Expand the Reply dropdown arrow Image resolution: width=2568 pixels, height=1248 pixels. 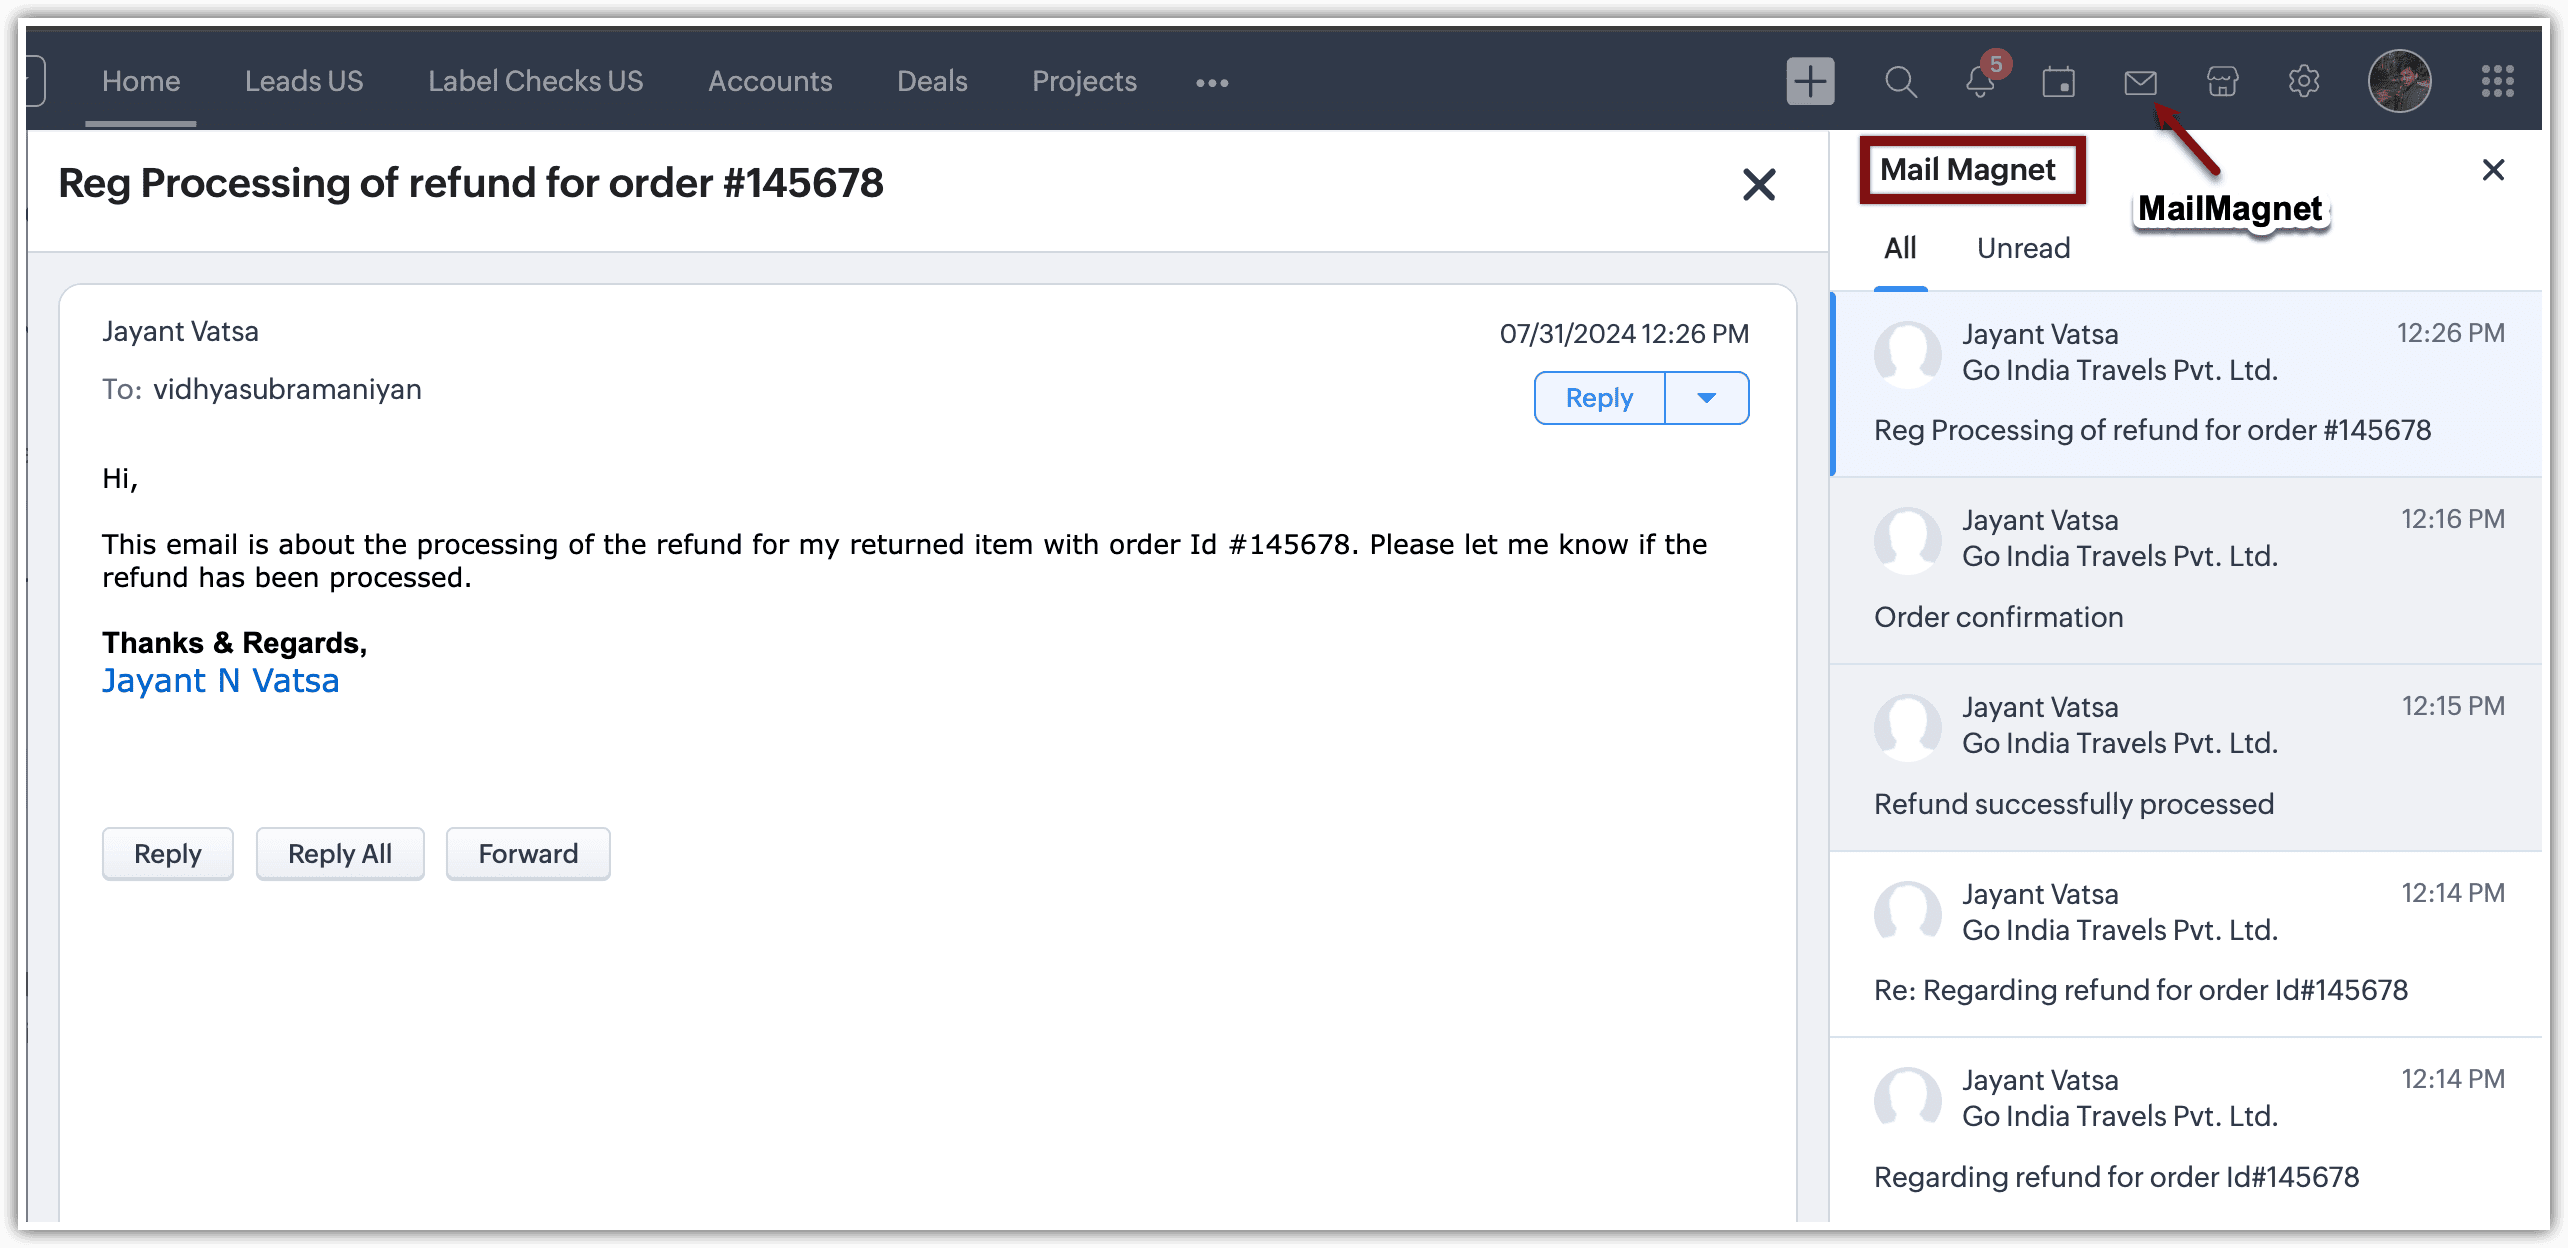(x=1706, y=398)
